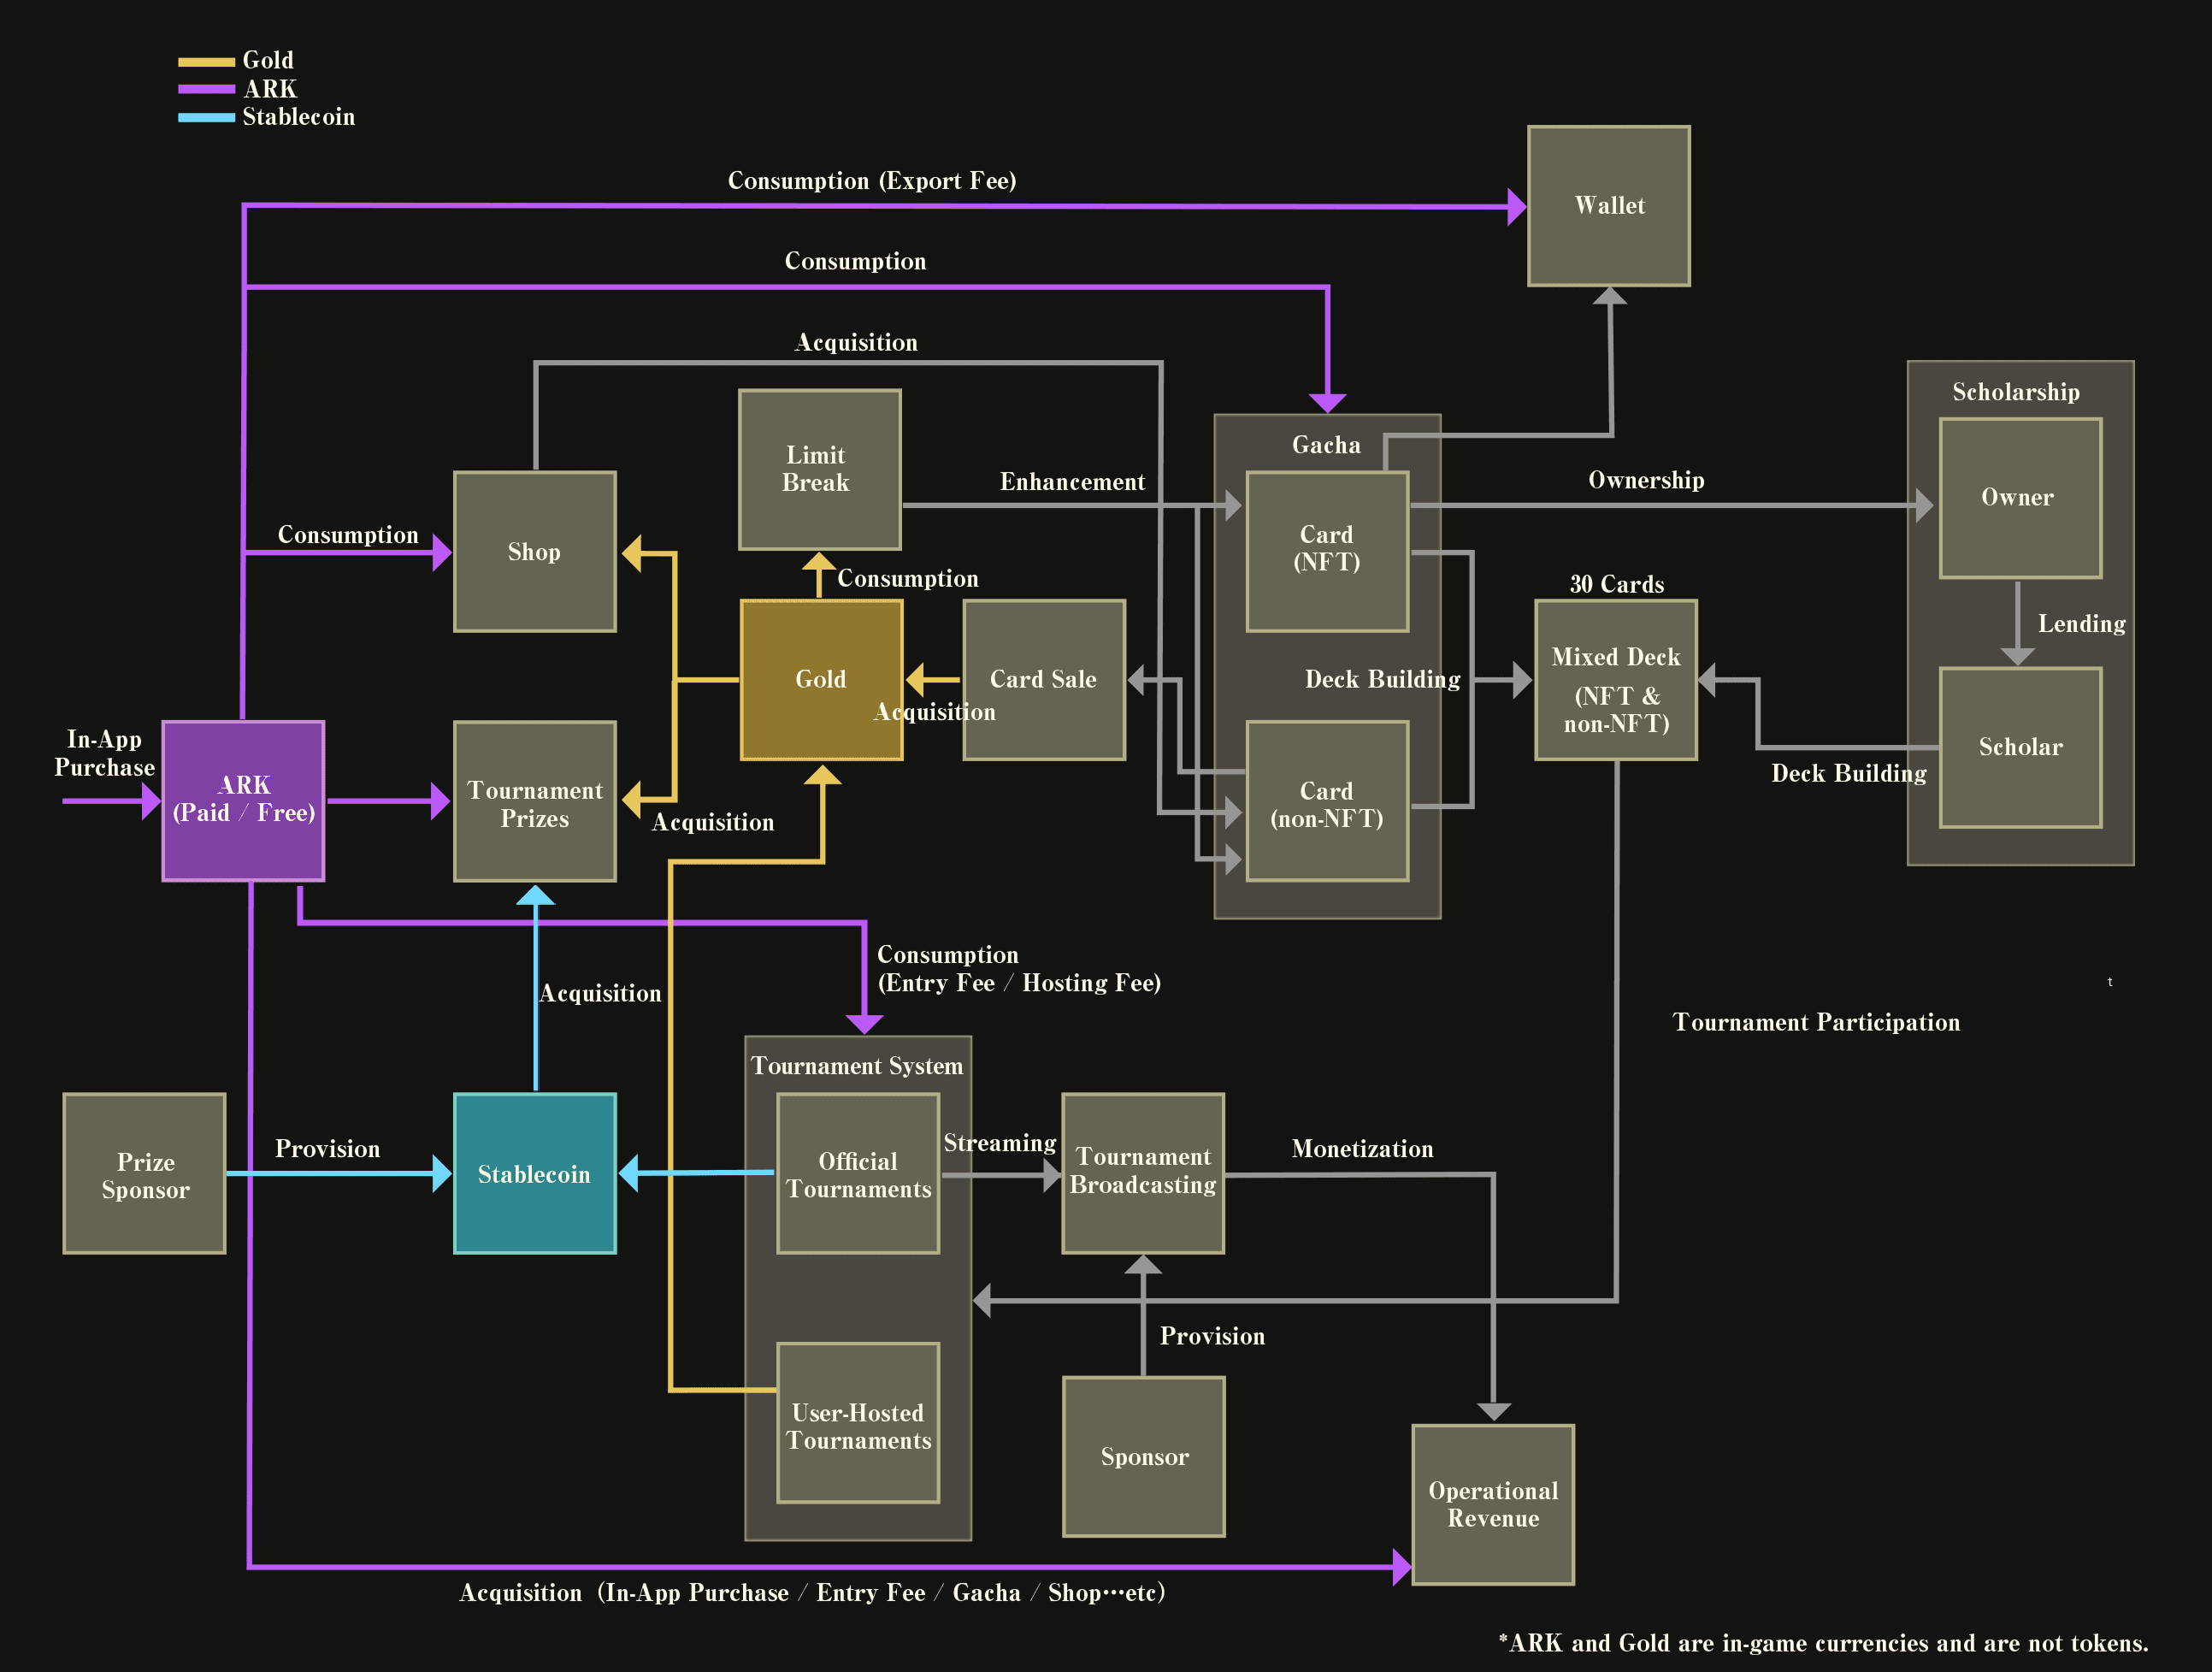The height and width of the screenshot is (1672, 2212).
Task: Select the Prize Sponsor box
Action: click(145, 1173)
